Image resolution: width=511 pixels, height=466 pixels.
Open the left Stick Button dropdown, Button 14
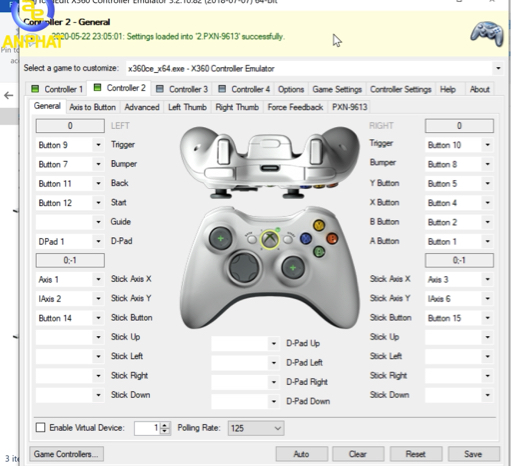tap(98, 318)
